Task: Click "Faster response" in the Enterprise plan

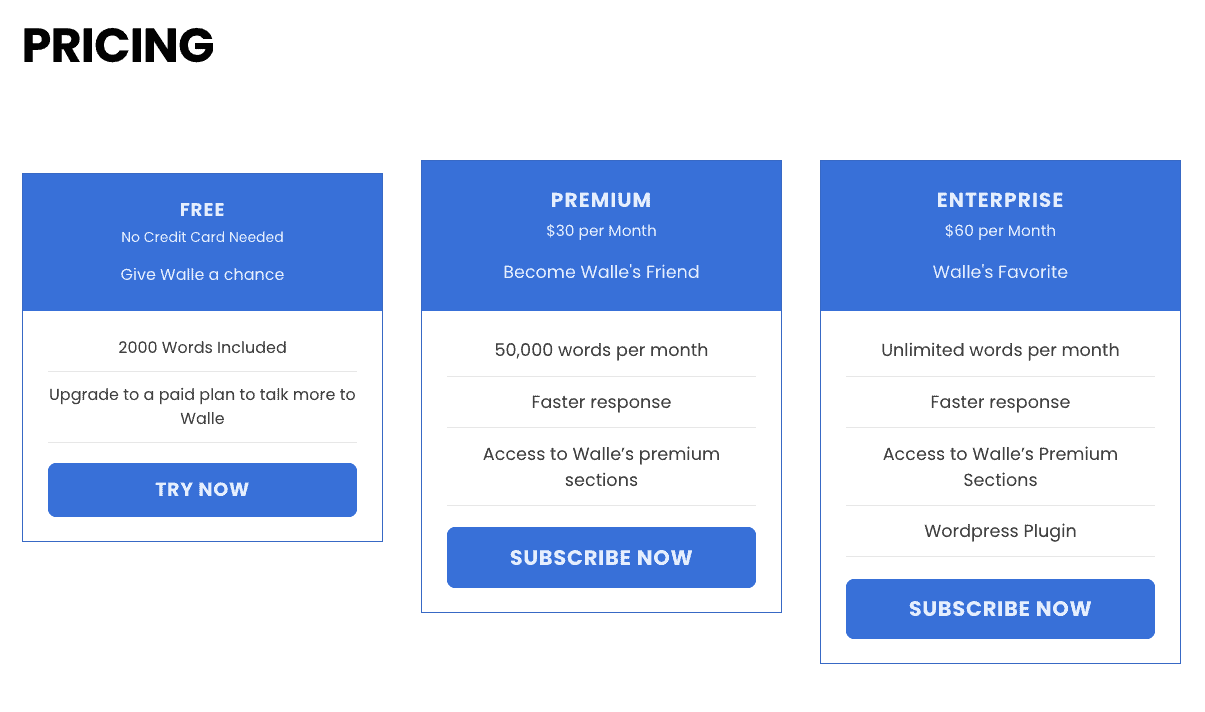Action: [x=1000, y=402]
